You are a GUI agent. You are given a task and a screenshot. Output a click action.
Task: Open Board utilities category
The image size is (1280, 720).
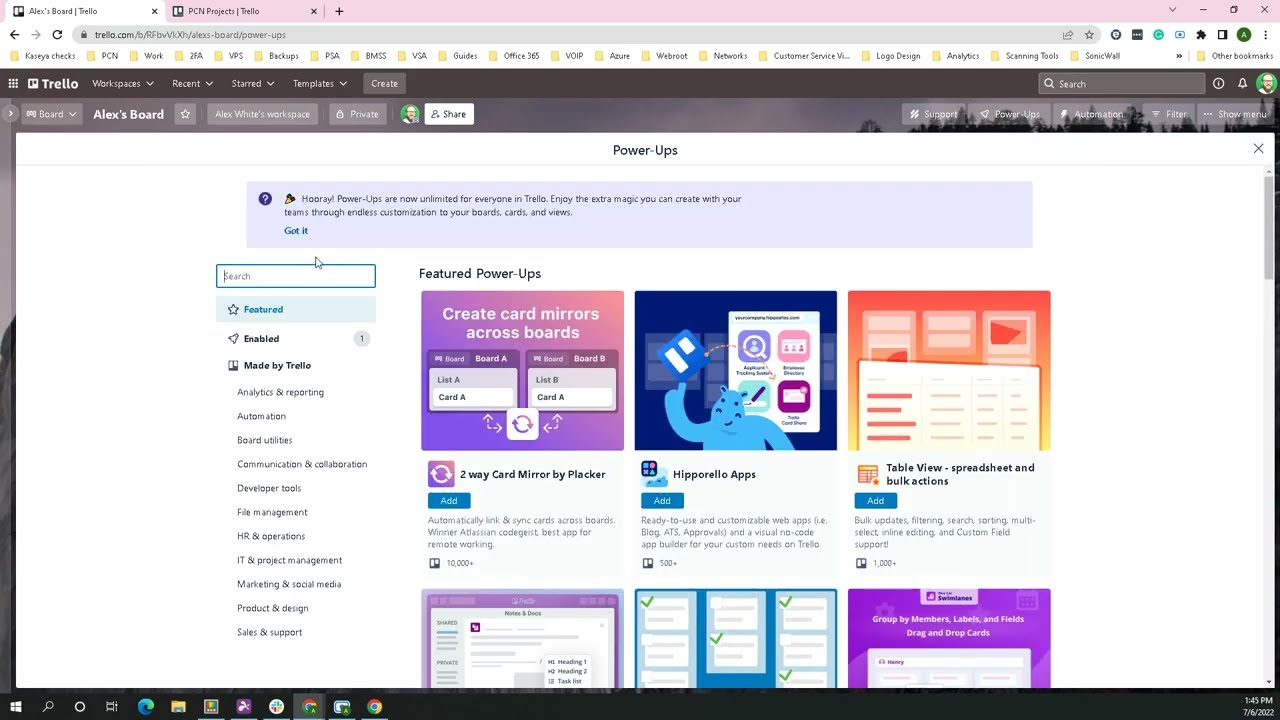(x=265, y=440)
